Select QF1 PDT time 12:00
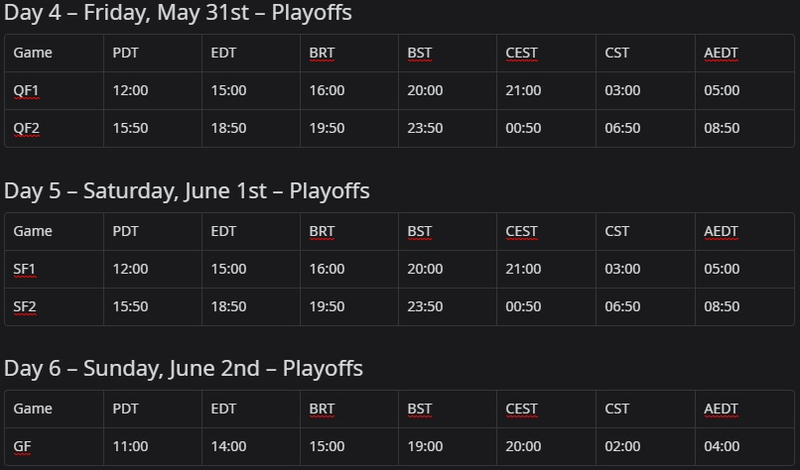 [130, 91]
